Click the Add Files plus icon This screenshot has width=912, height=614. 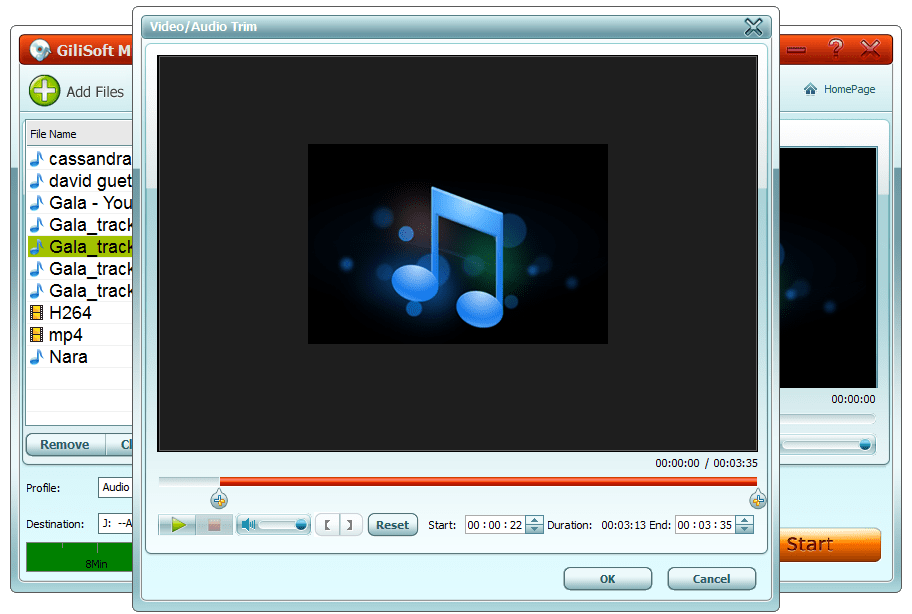tap(43, 90)
